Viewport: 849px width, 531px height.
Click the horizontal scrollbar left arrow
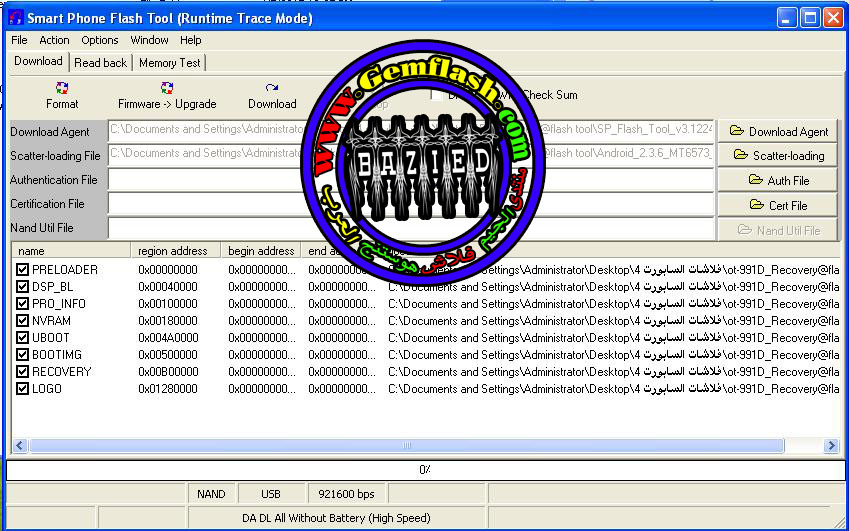point(20,445)
